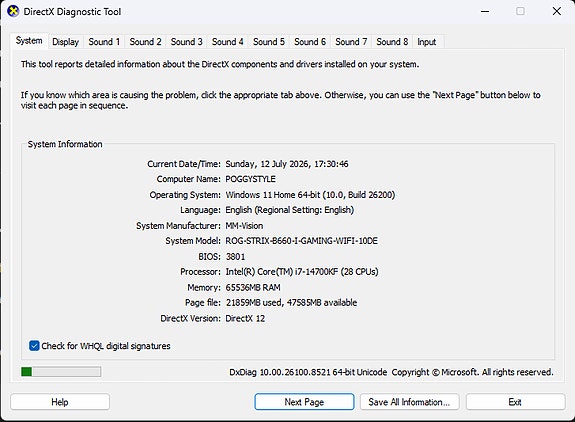Open the Sound 1 tab

(104, 42)
